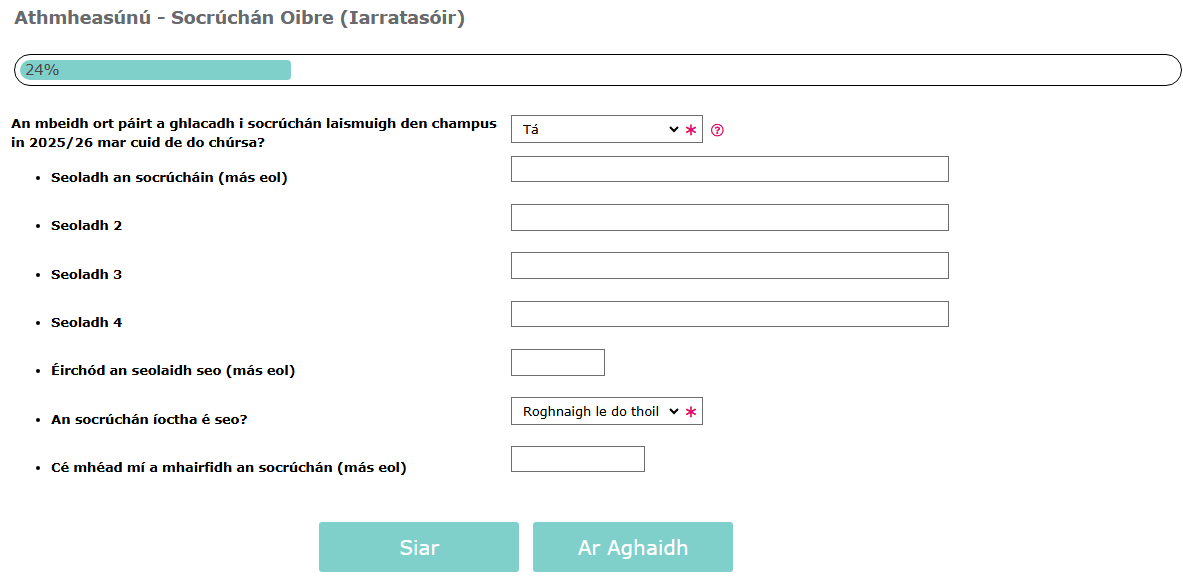Click the An mbeidh ort páirt question text

[254, 133]
